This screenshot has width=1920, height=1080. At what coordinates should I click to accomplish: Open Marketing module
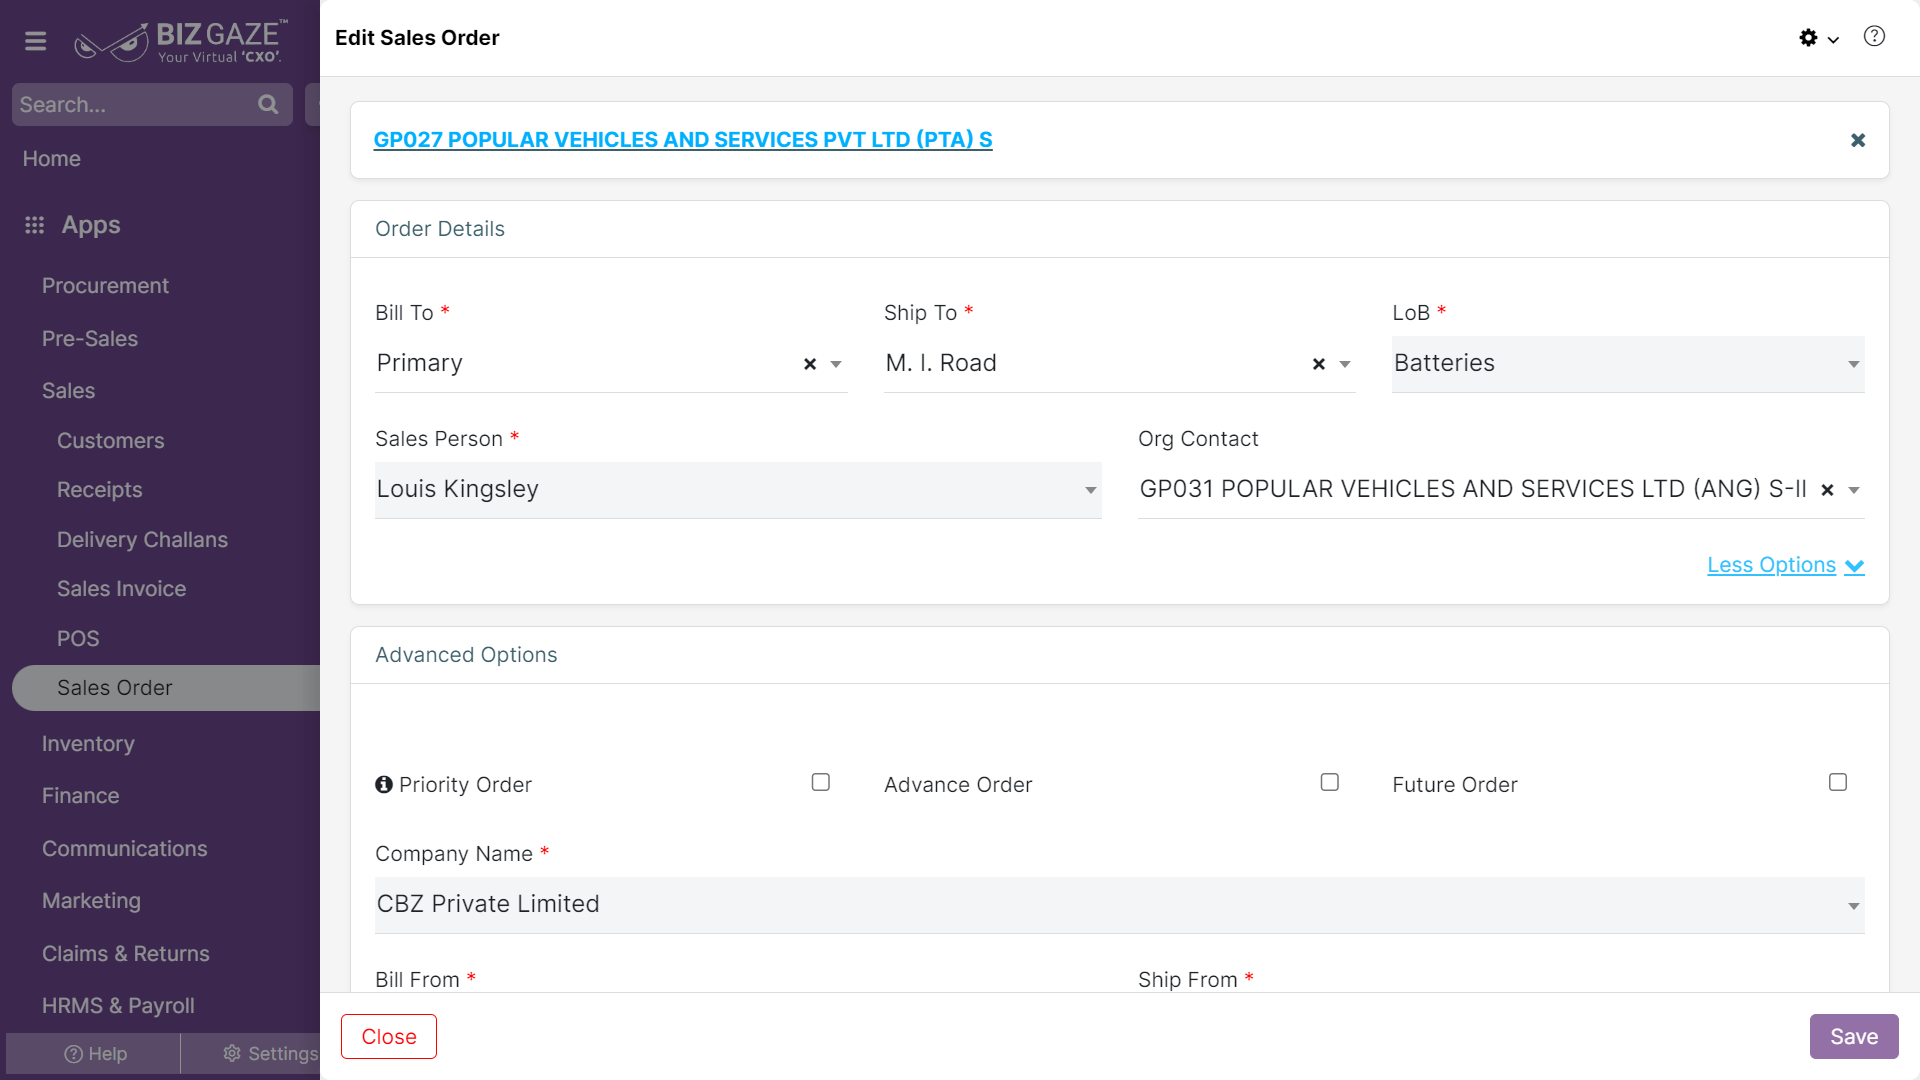pos(91,901)
